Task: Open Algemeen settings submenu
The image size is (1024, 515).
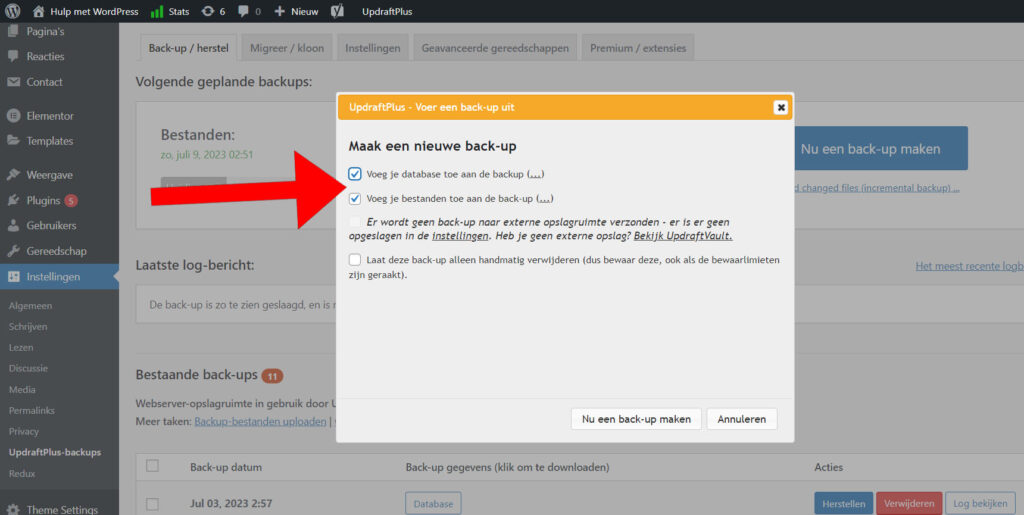Action: click(31, 305)
